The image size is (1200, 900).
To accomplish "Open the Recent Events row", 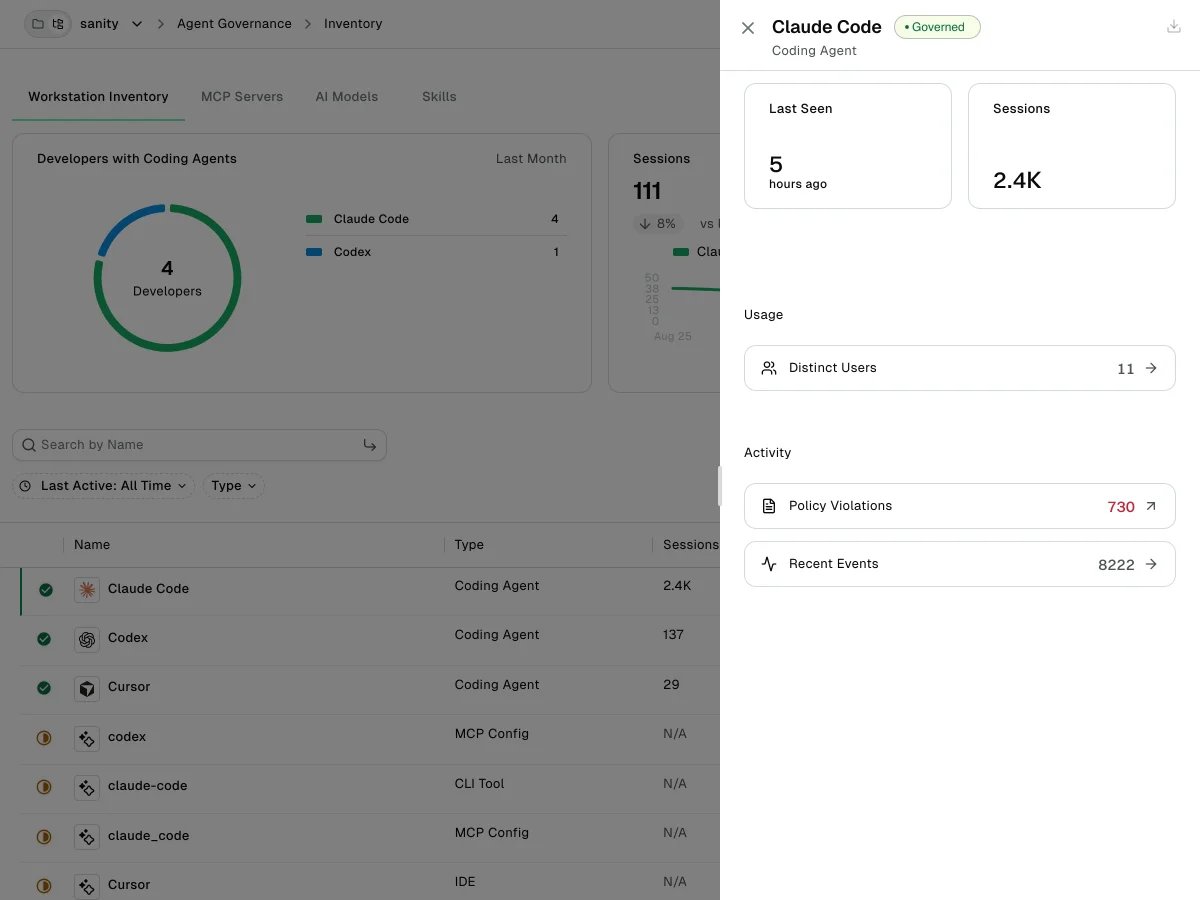I will pyautogui.click(x=960, y=564).
